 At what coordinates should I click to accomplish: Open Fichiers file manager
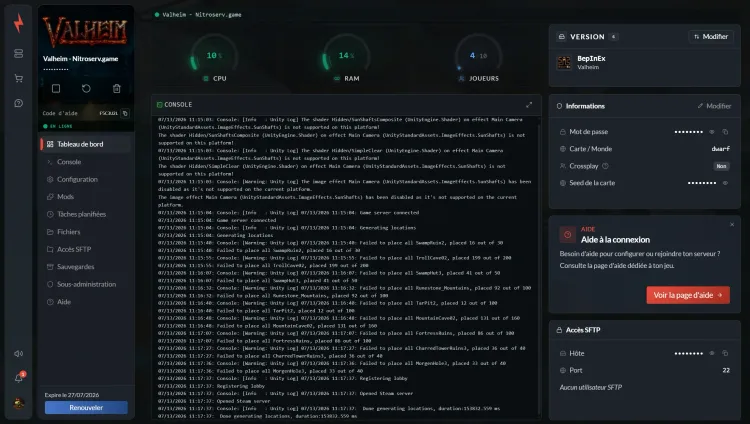(86, 232)
